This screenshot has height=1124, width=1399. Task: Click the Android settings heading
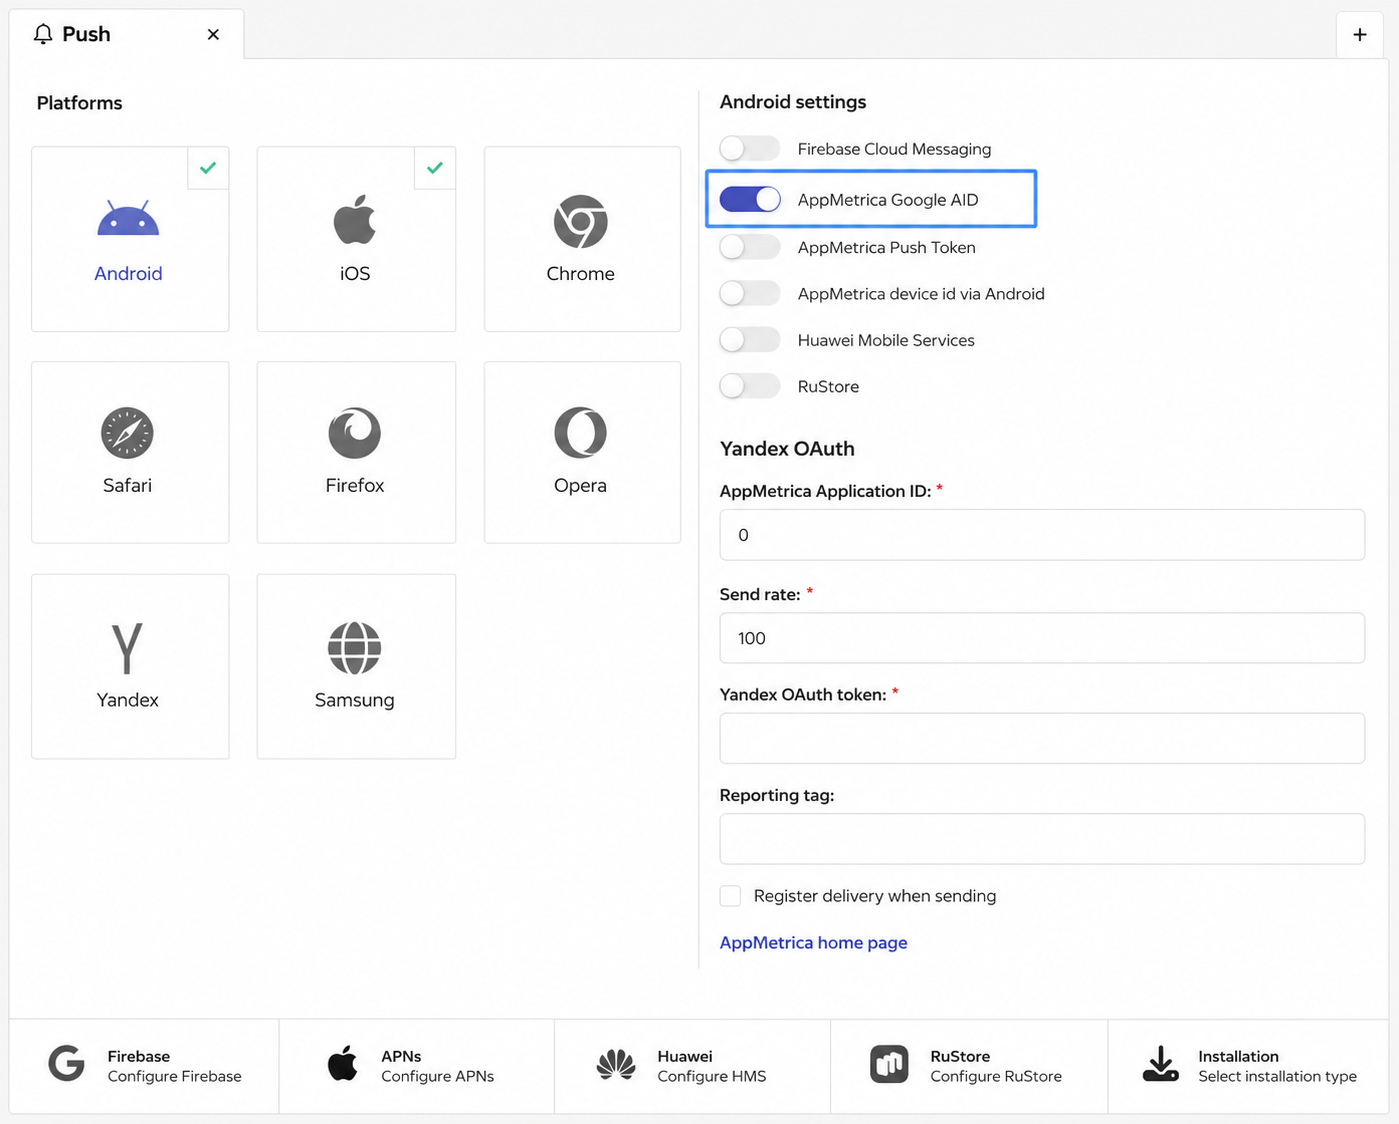point(793,102)
